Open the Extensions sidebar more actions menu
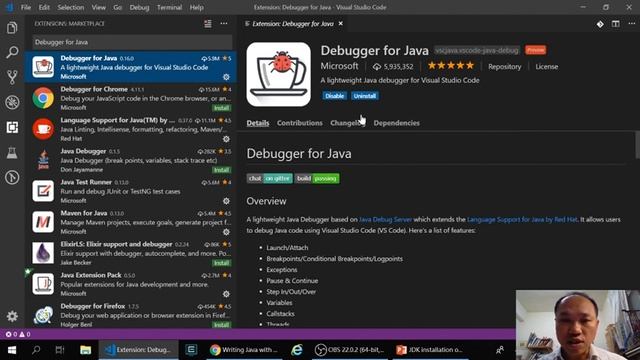Screen dimensions: 640x360 click(224, 24)
